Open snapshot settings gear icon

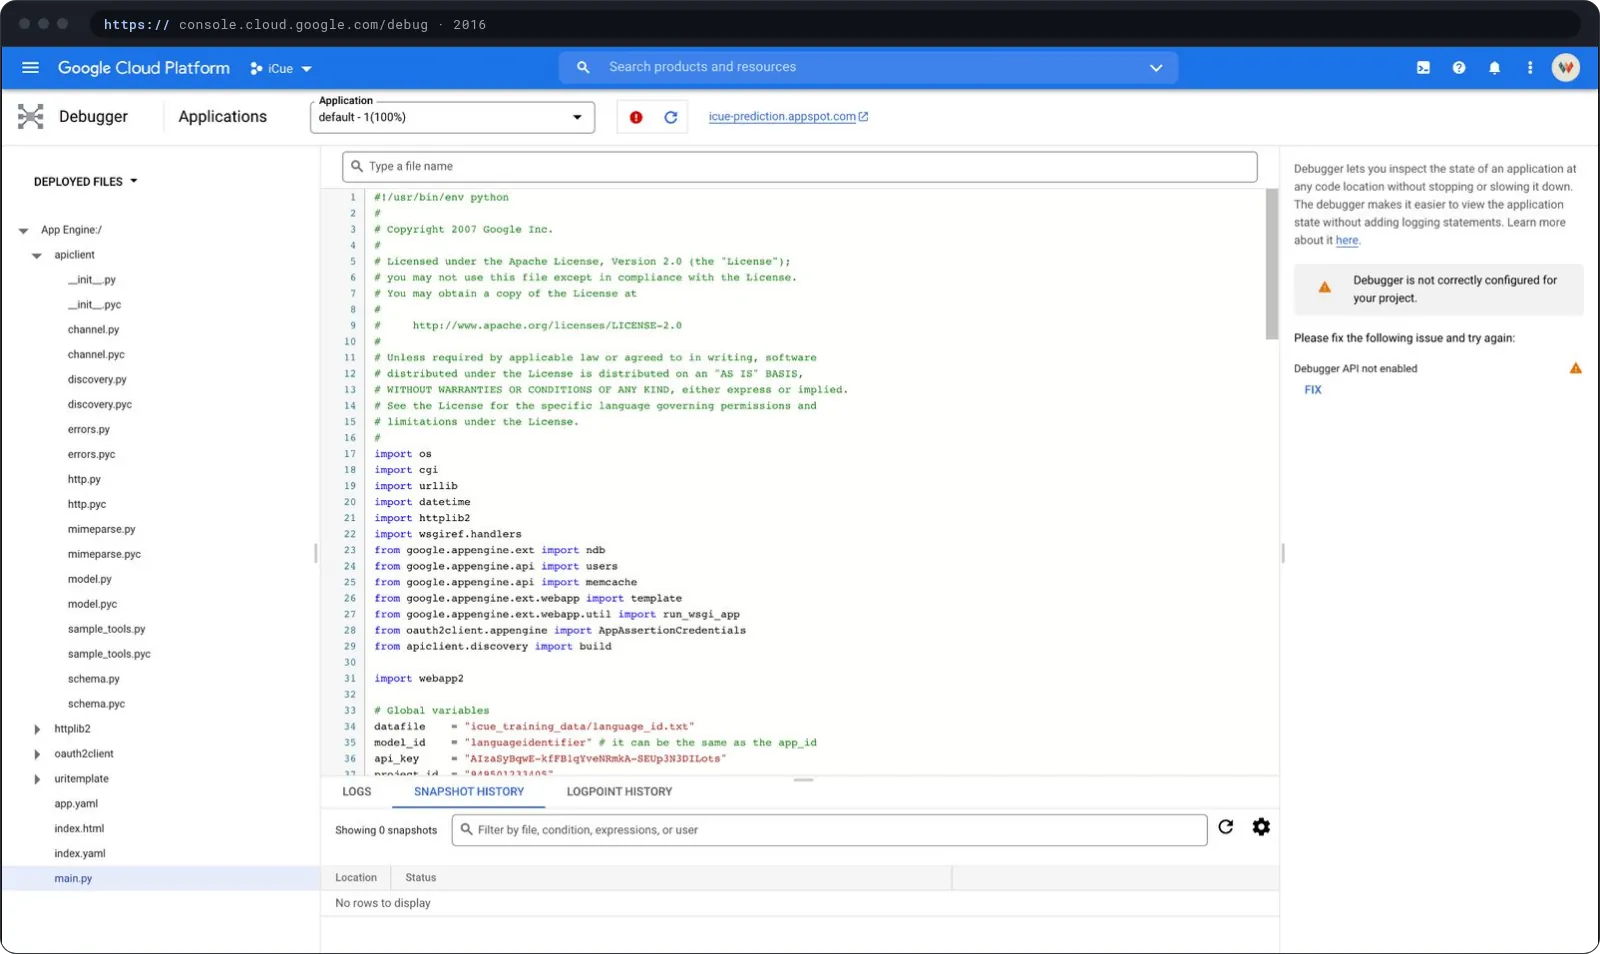coord(1261,827)
